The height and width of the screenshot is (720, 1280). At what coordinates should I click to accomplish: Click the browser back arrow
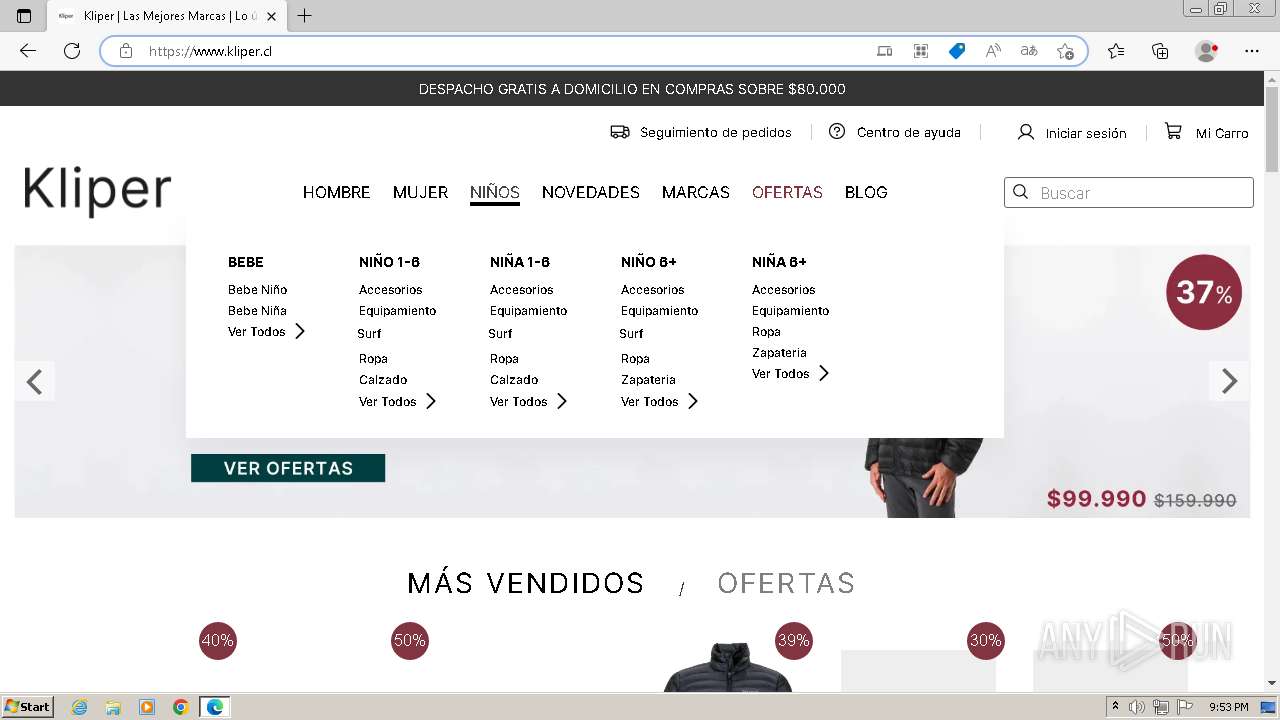[x=28, y=51]
